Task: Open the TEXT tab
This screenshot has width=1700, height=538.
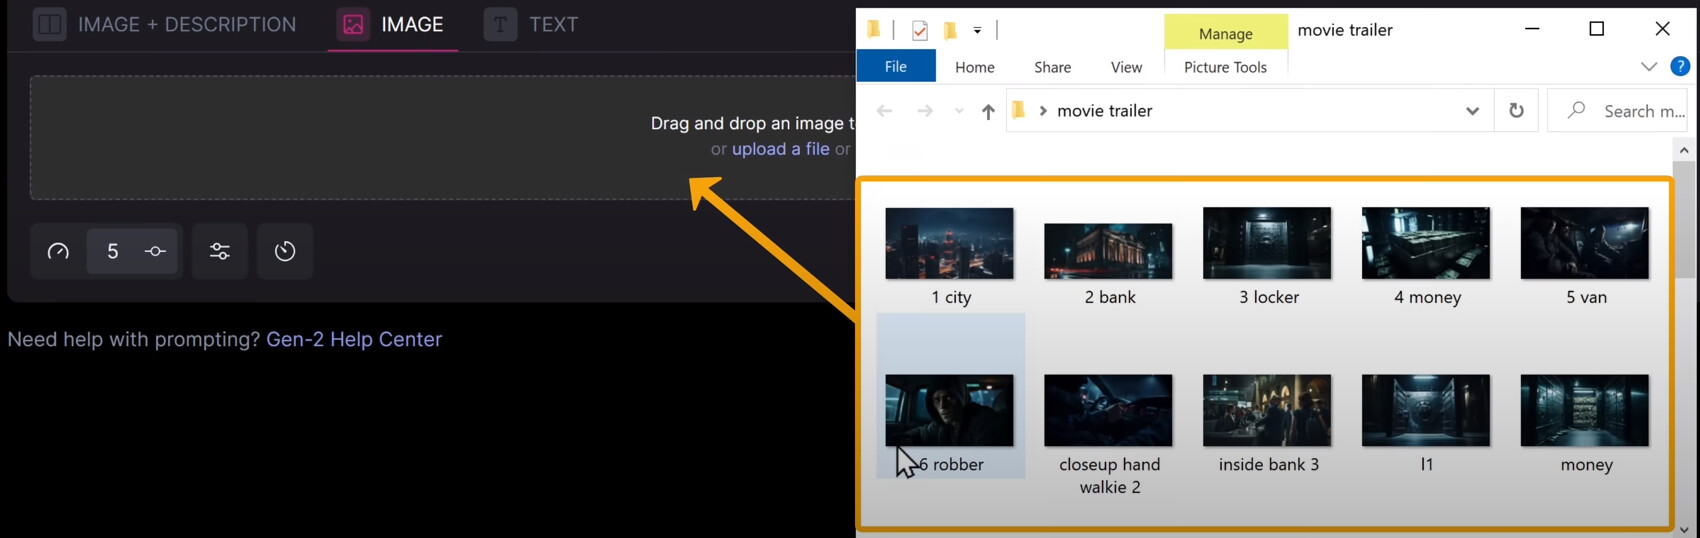Action: (531, 24)
